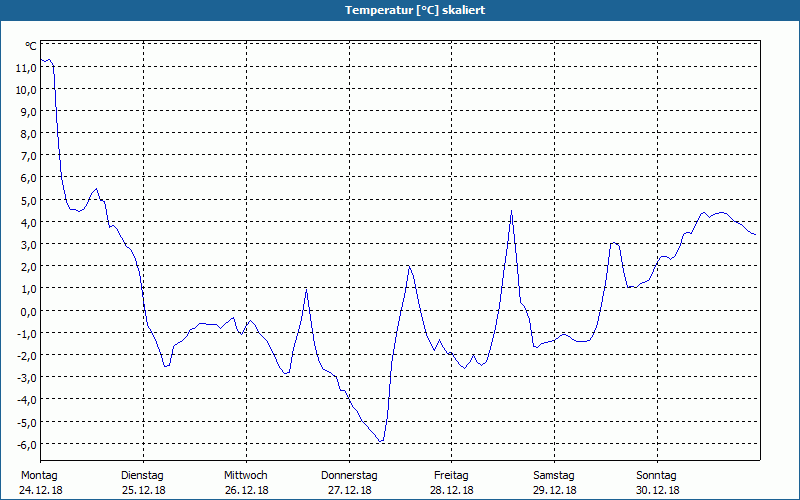Click the 11,0 y-axis value label
The width and height of the screenshot is (800, 500).
26,67
